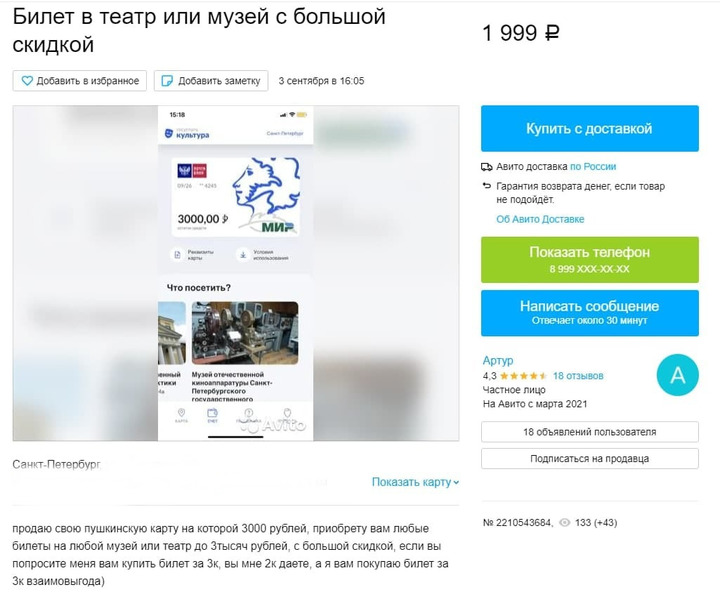Click the chevron next to Показать карту

pyautogui.click(x=456, y=482)
